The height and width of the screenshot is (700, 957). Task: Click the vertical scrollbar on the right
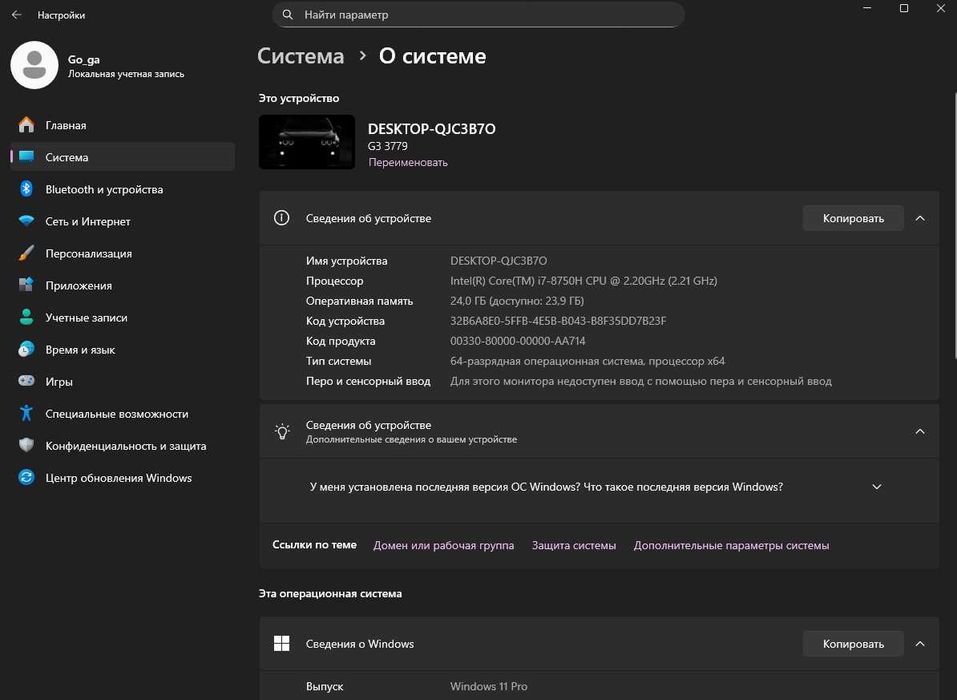coord(955,226)
